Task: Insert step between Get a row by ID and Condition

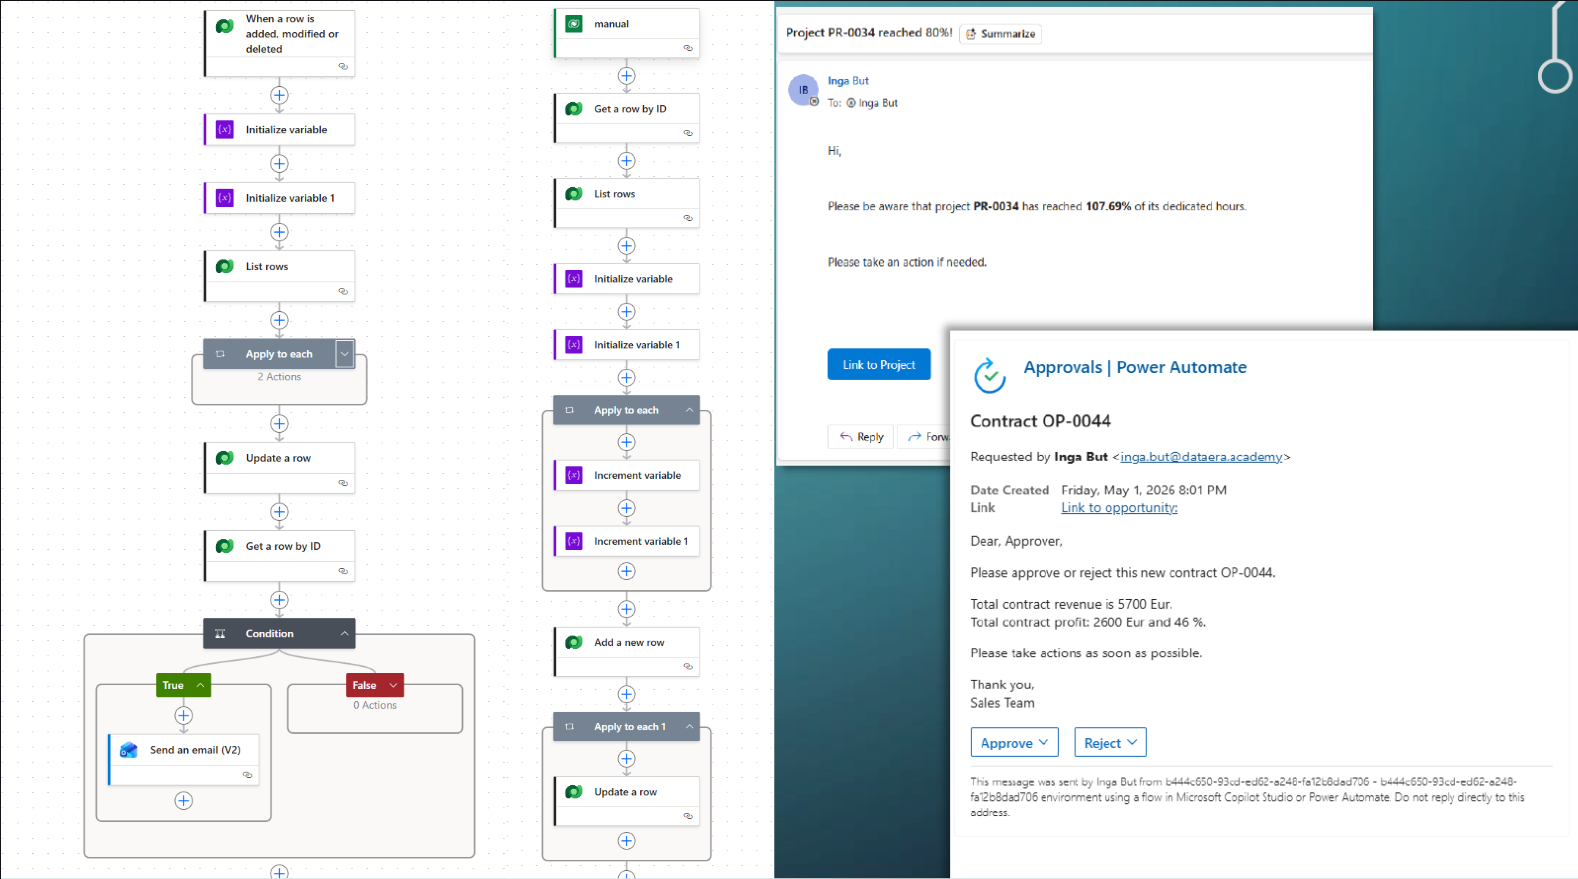Action: point(279,600)
